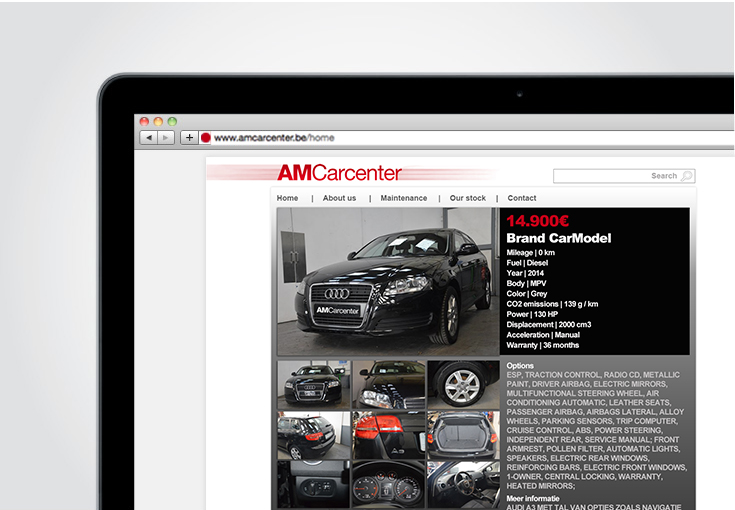Click the Warranty | 36 months line
Image resolution: width=735 pixels, height=510 pixels.
pos(543,345)
